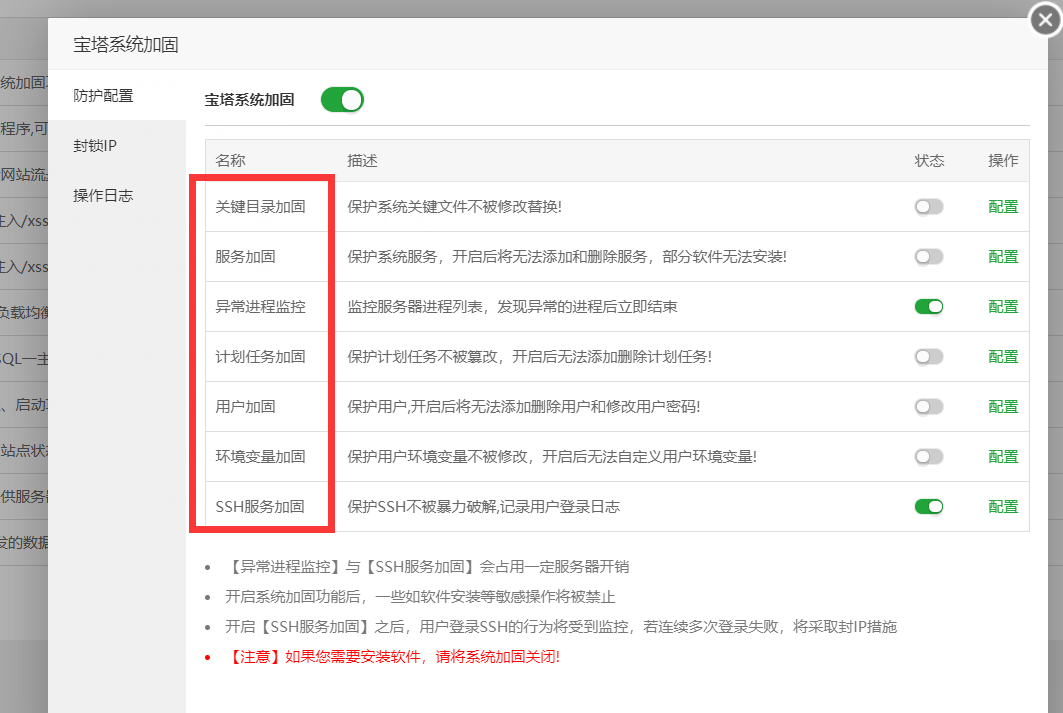This screenshot has height=713, width=1063.
Task: Click the red 【注意】 warning note
Action: [x=393, y=657]
